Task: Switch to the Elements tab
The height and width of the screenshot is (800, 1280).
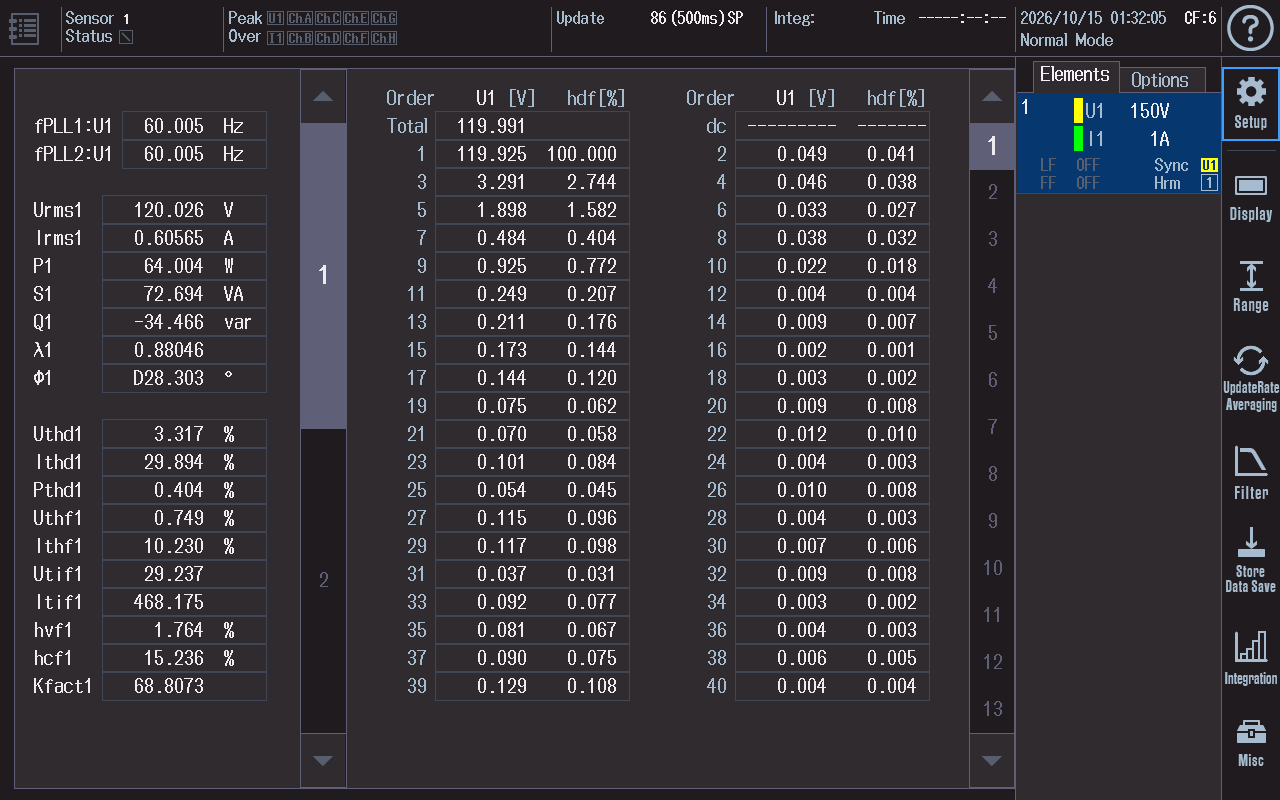Action: pyautogui.click(x=1074, y=75)
